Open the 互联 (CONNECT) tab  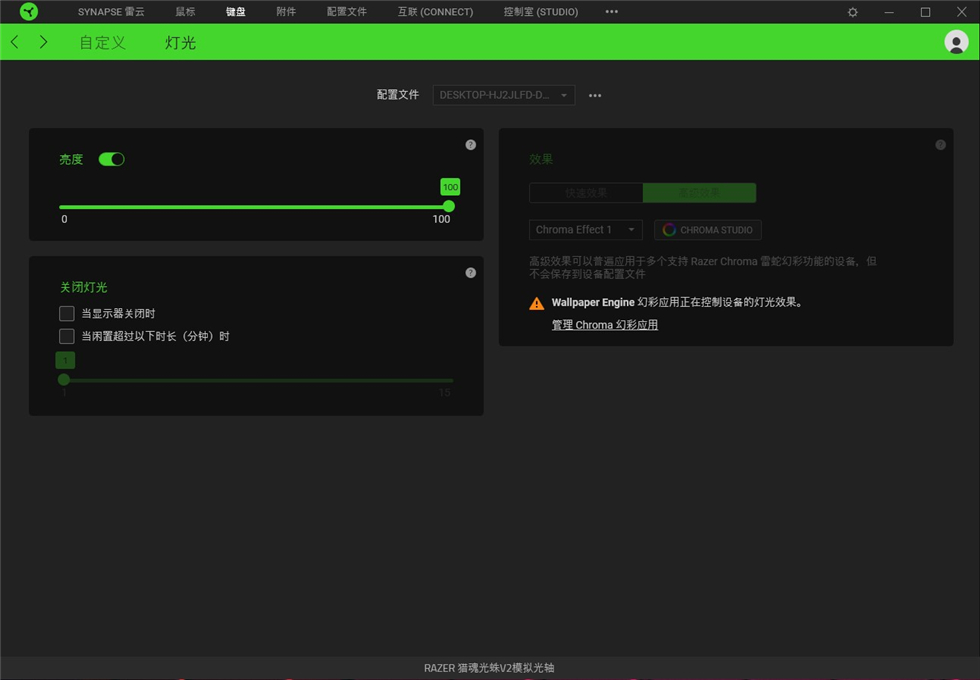[435, 12]
